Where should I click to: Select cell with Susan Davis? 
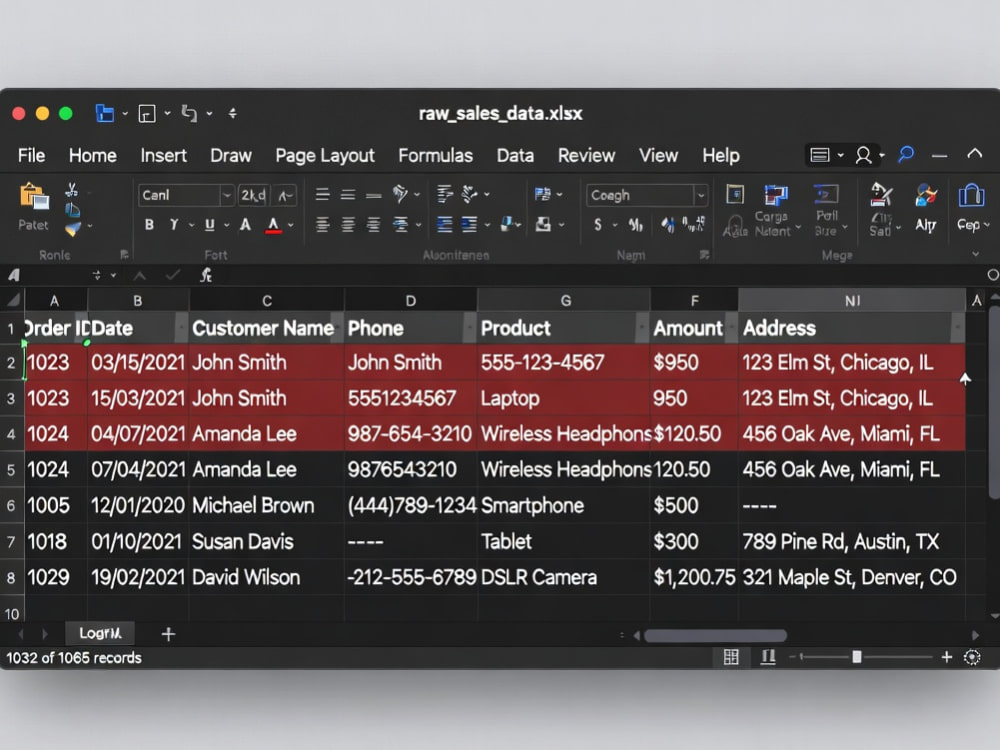(267, 542)
